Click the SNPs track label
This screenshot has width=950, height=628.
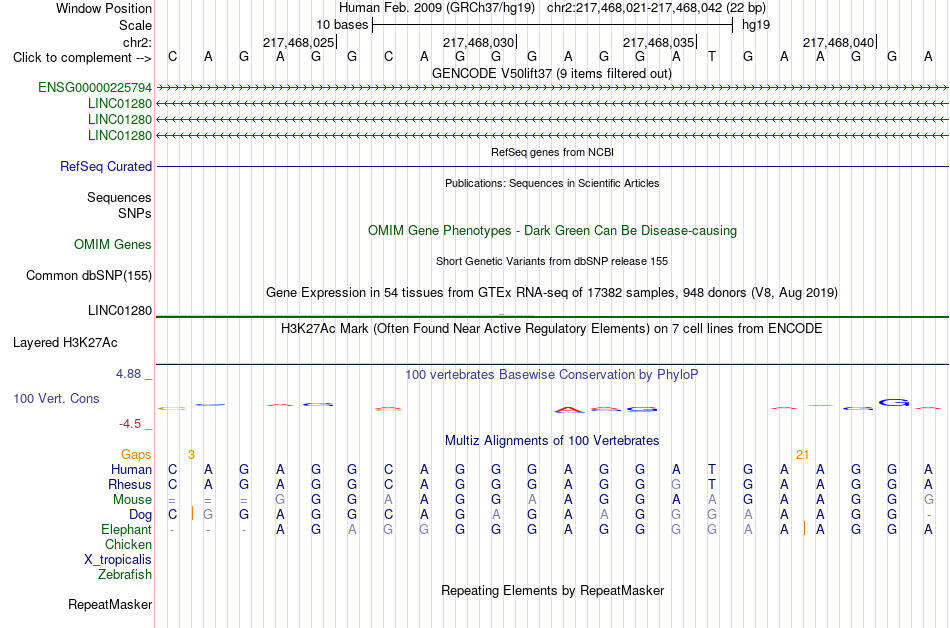135,214
